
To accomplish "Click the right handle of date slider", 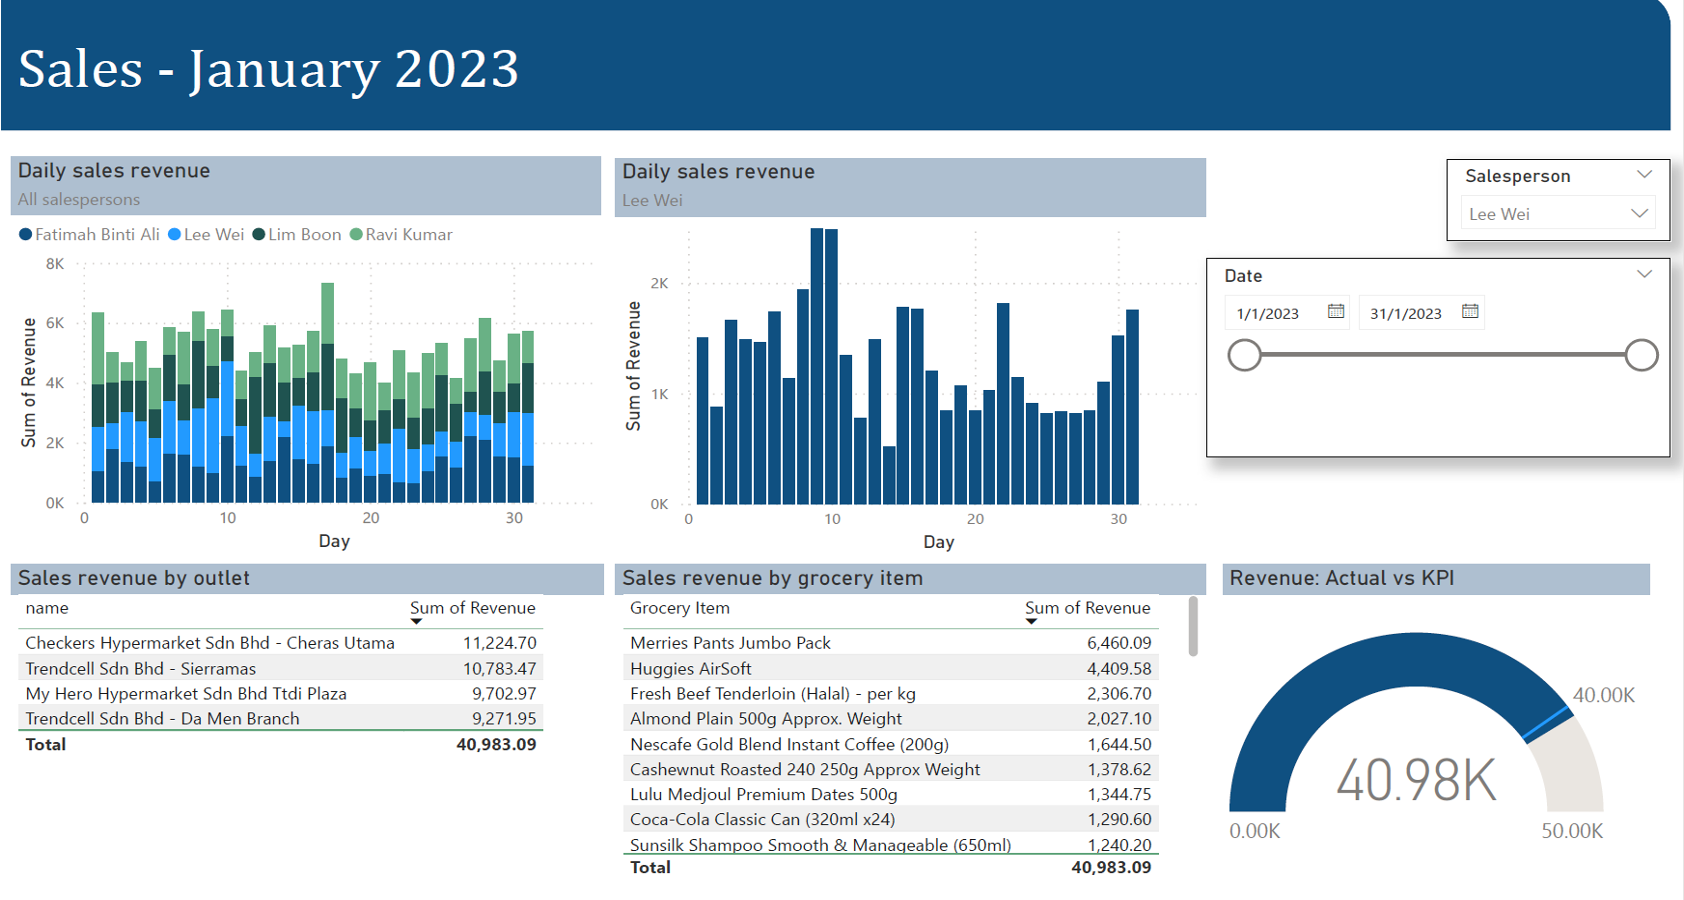I will (x=1641, y=355).
